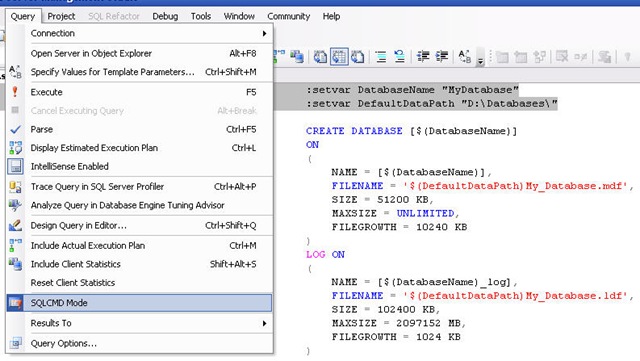Viewport: 640px width, 361px height.
Task: Click Include Client Statistics toolbar button
Action: point(297,57)
